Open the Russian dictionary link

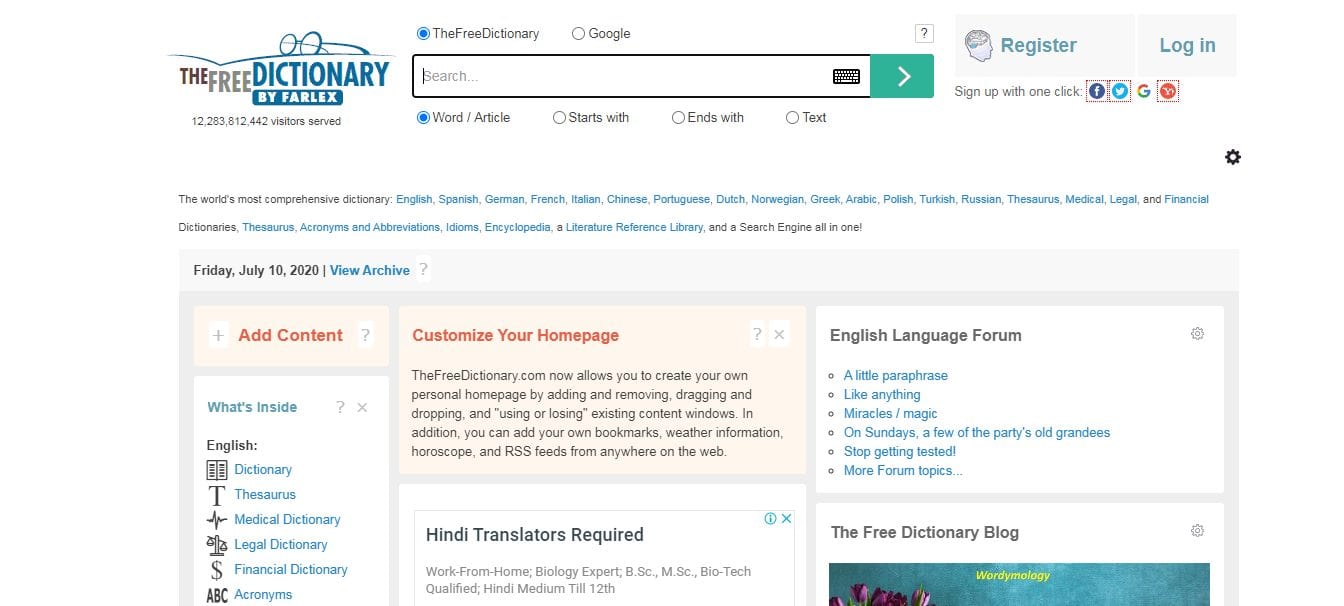point(981,199)
